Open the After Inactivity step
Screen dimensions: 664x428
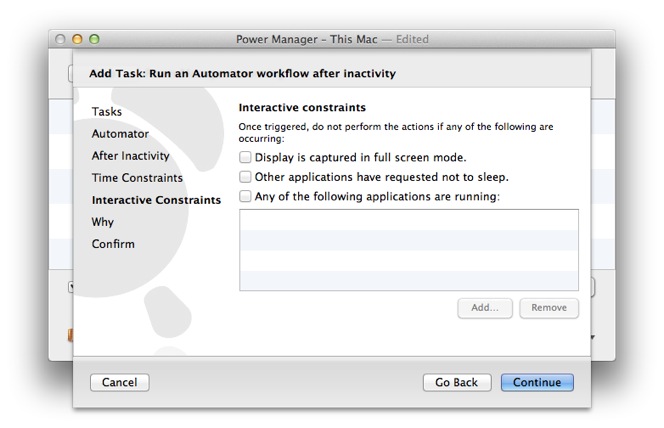(130, 156)
